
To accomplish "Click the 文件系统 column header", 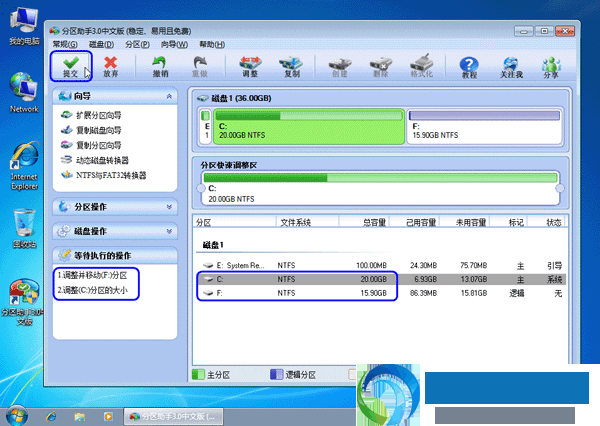I will pos(307,222).
